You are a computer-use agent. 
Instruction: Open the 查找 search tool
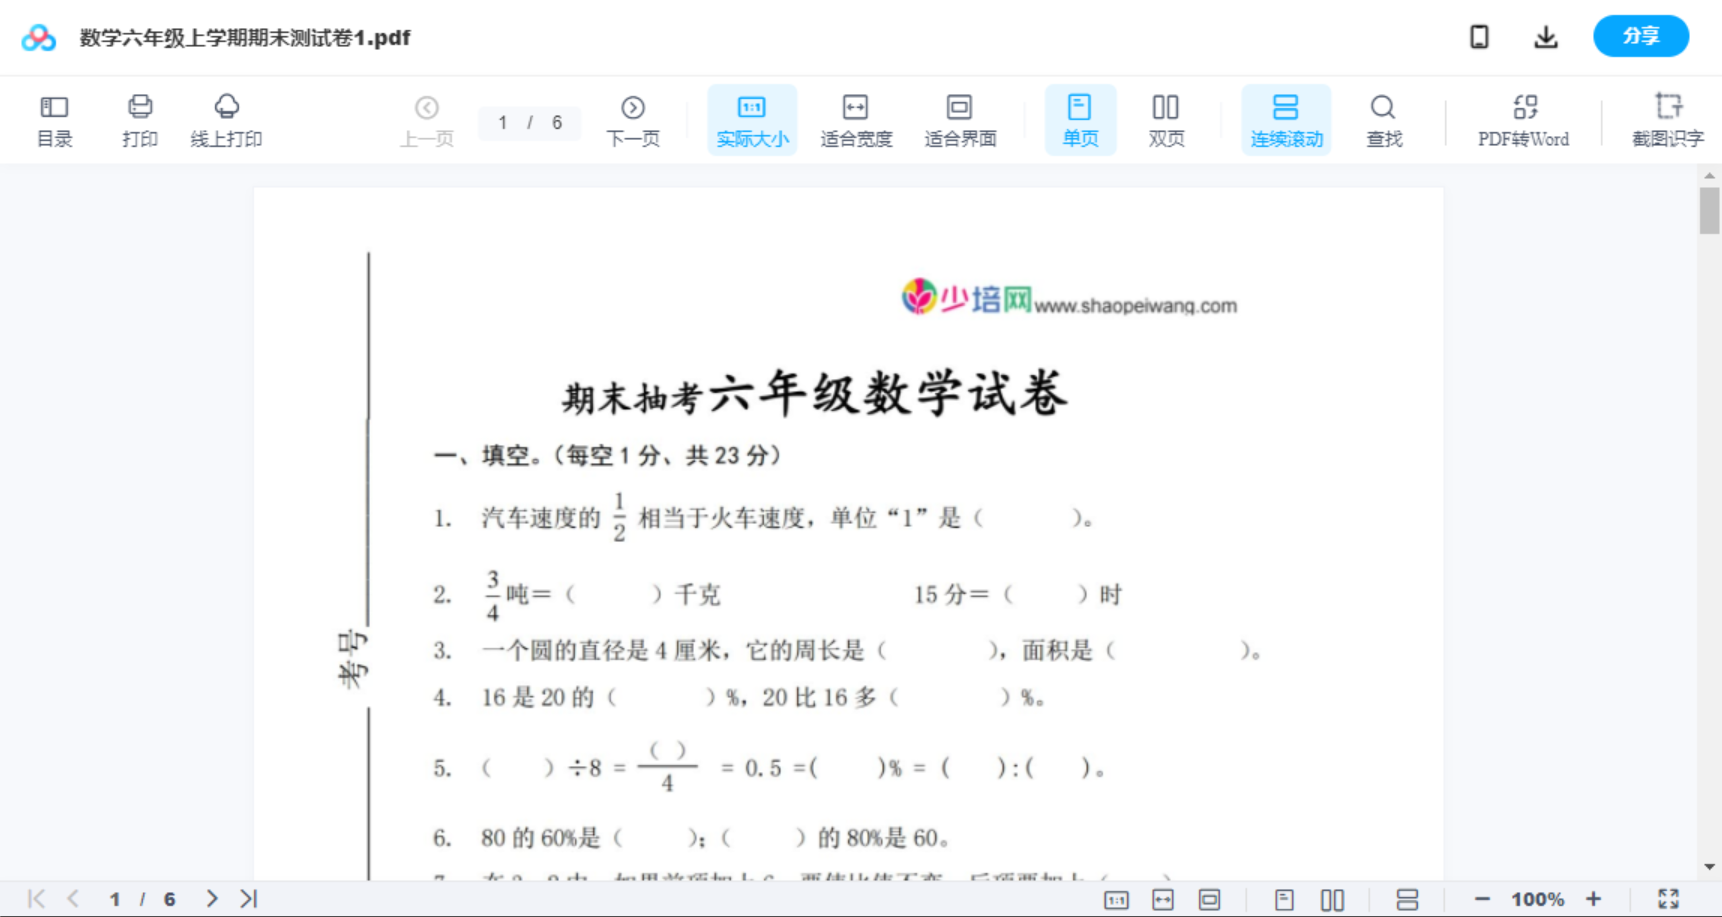coord(1384,121)
